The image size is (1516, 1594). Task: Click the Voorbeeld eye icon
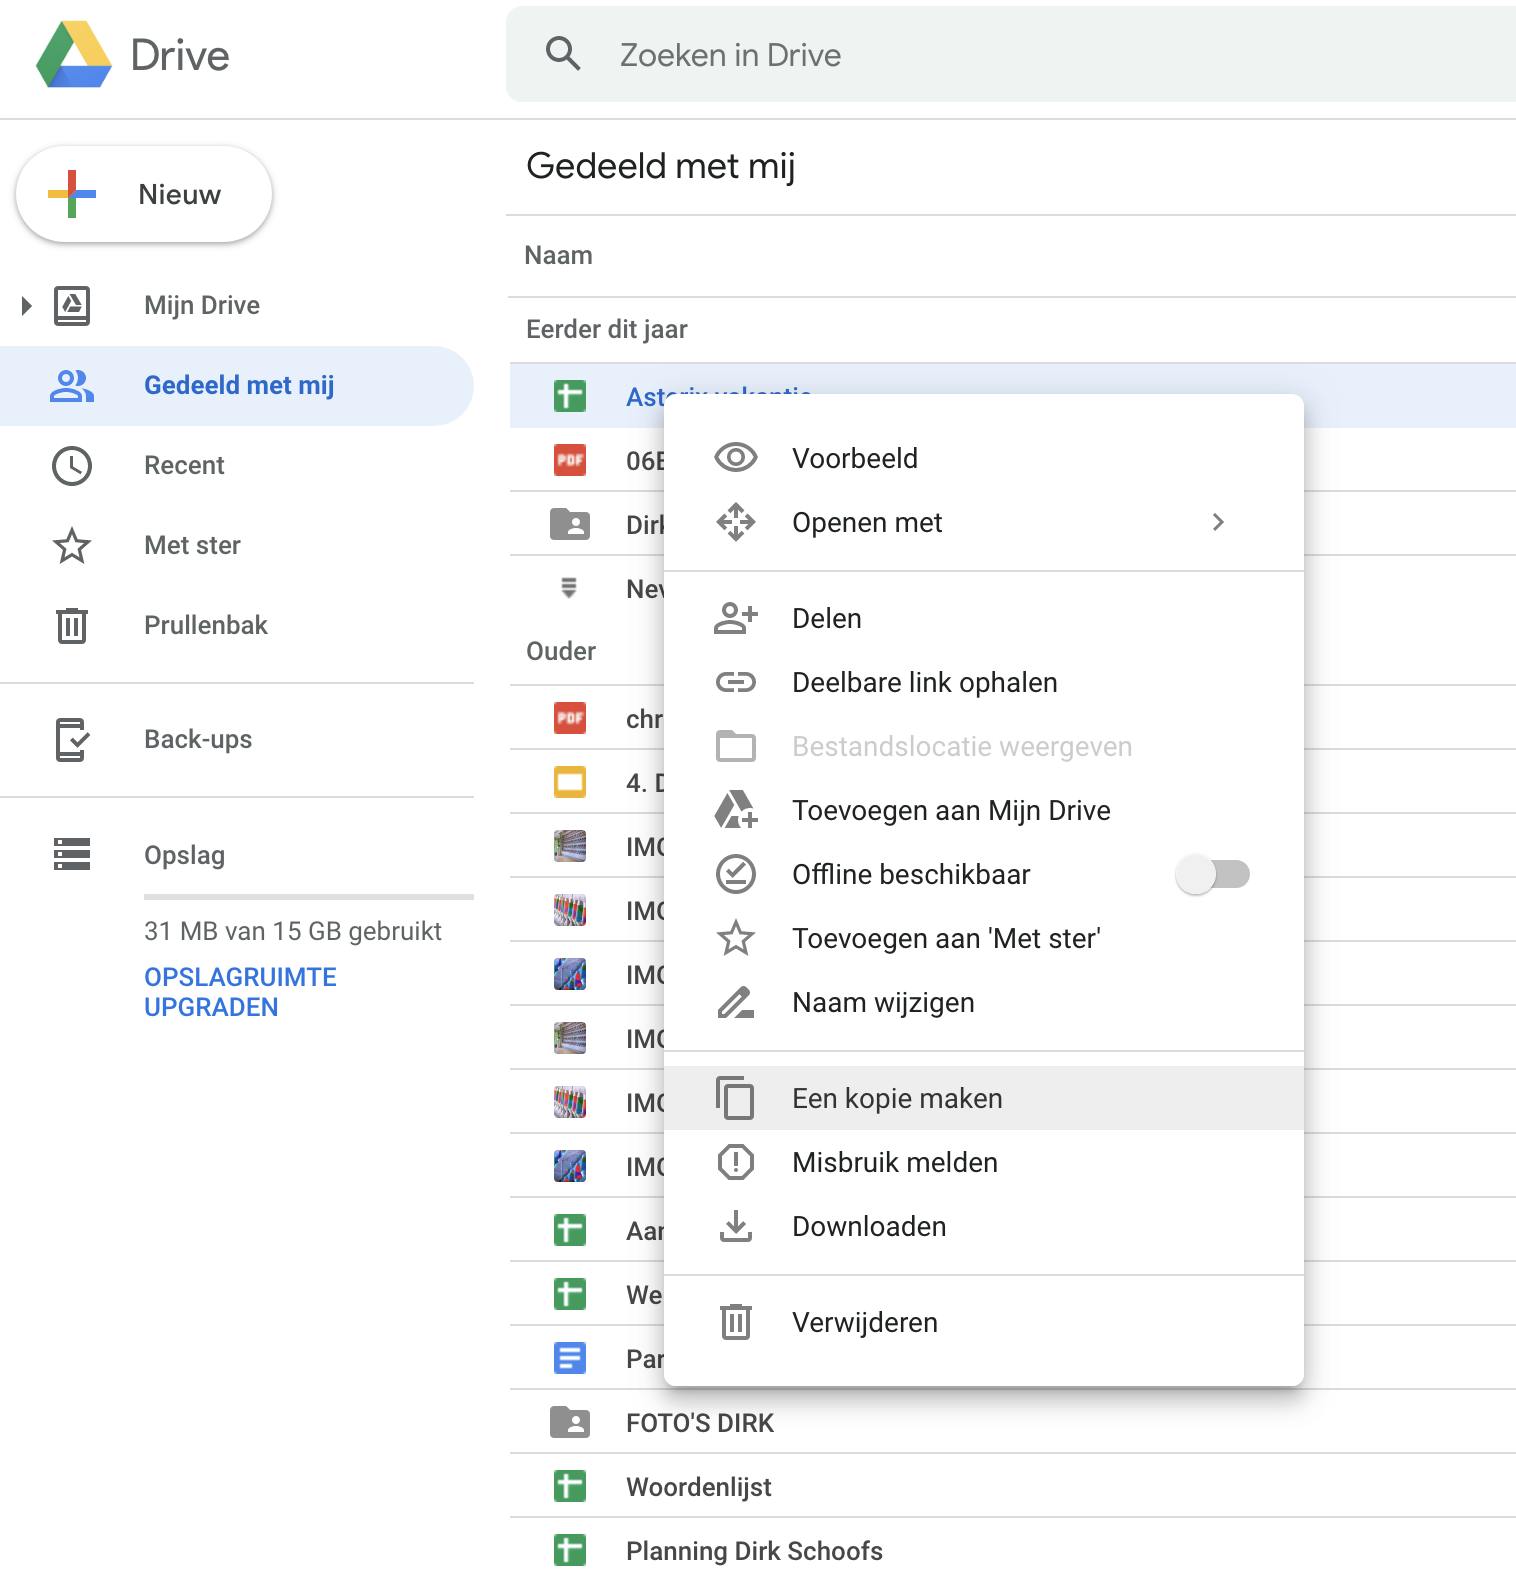tap(736, 458)
